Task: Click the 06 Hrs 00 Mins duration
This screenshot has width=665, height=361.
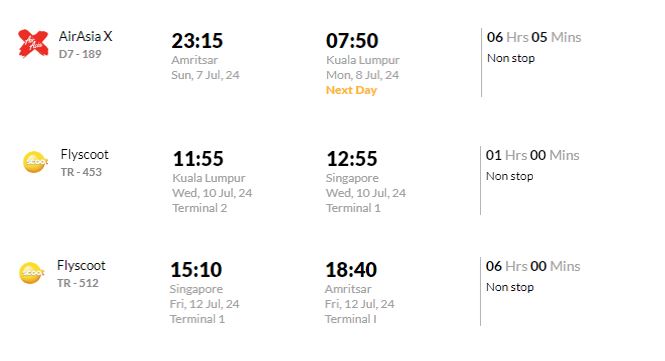Action: coord(533,266)
